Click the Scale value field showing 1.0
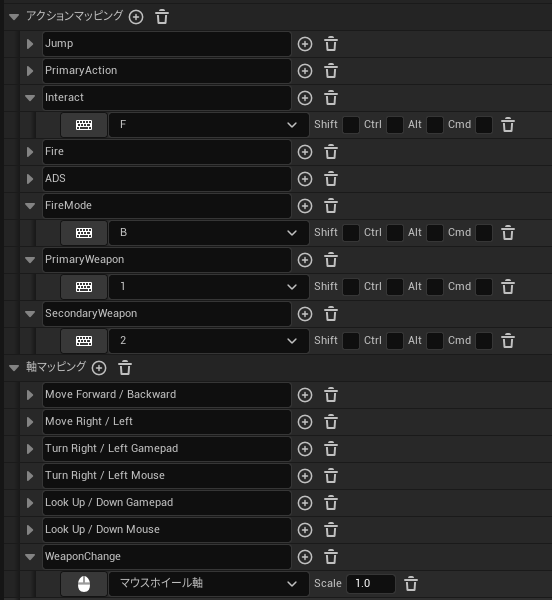This screenshot has height=600, width=552. pyautogui.click(x=371, y=584)
